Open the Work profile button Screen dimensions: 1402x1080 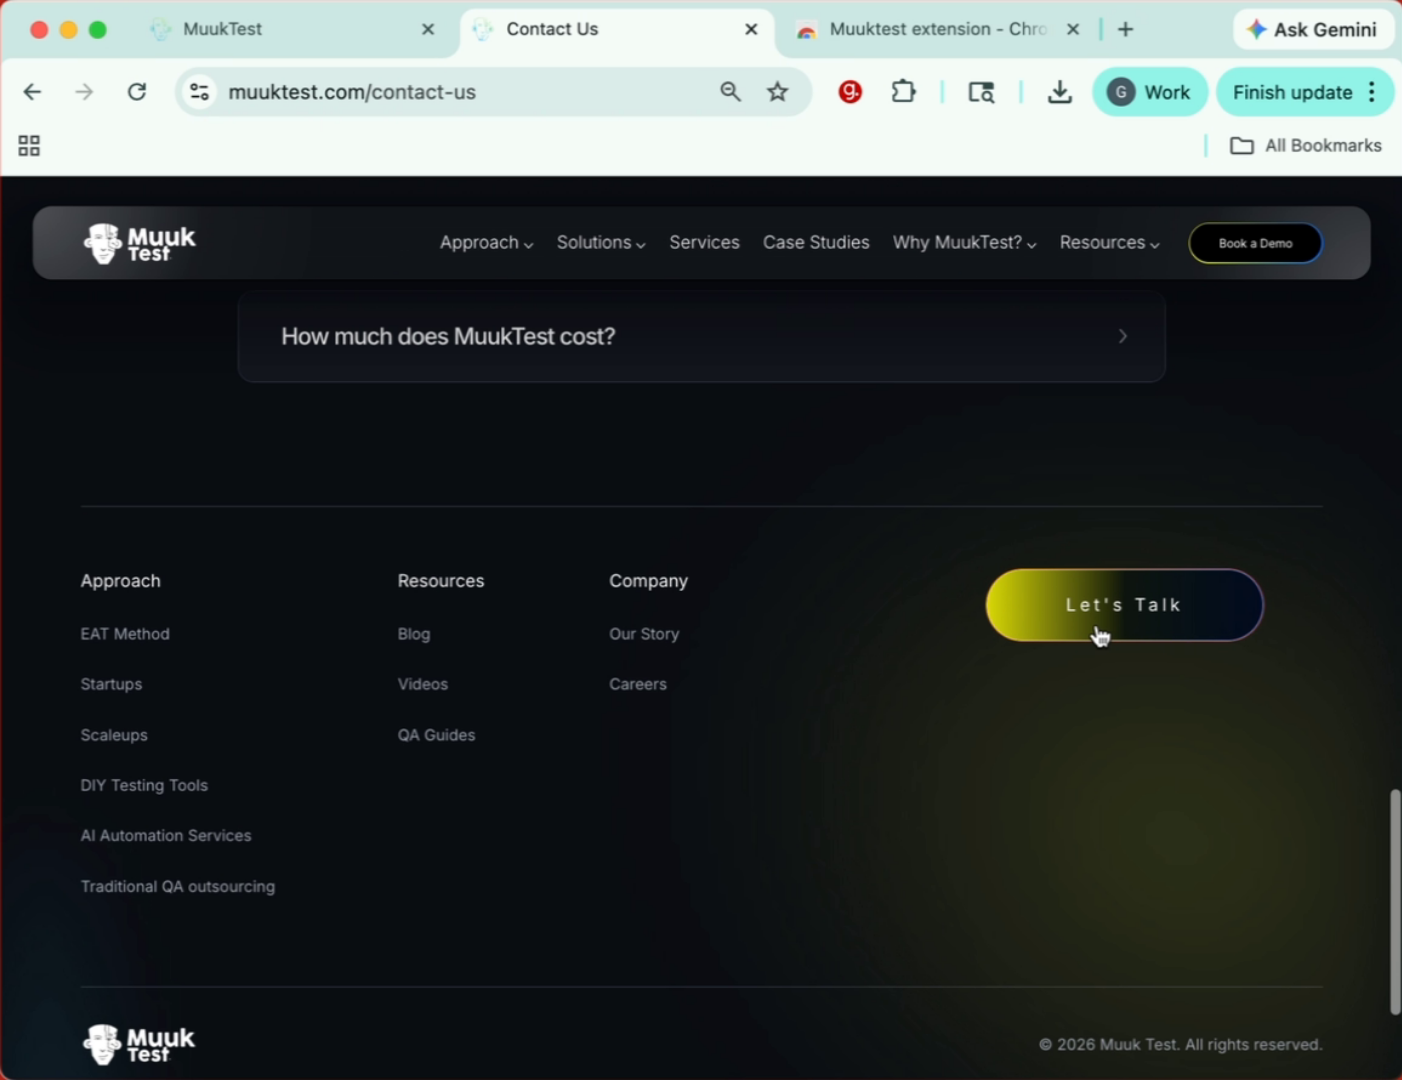tap(1150, 92)
